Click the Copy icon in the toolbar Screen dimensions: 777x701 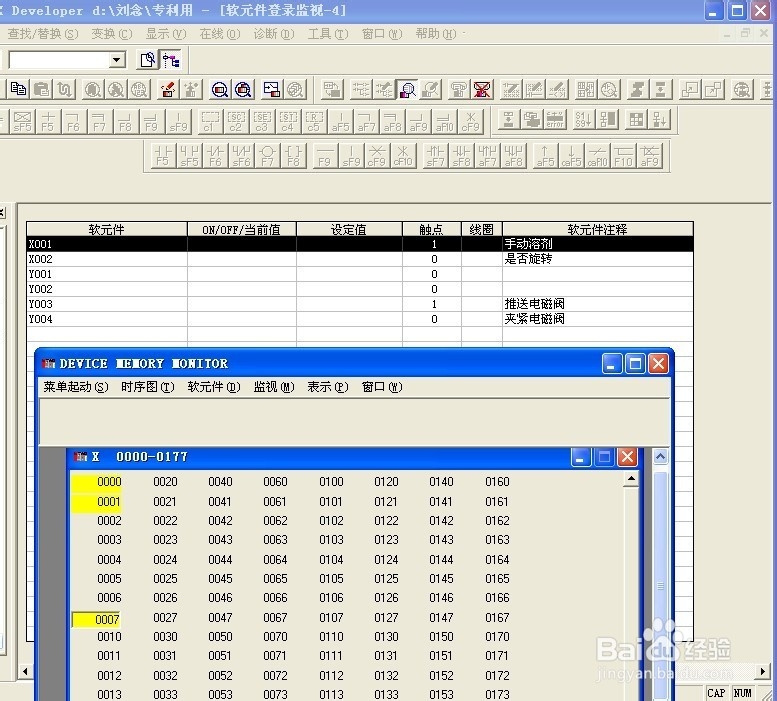coord(18,89)
